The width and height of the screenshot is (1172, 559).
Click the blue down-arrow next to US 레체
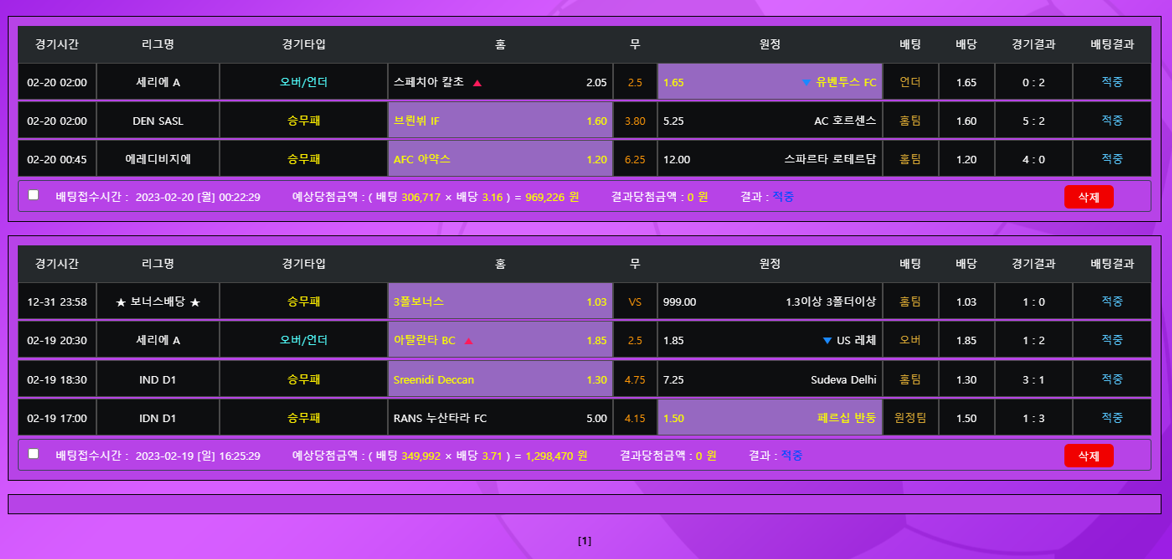(x=827, y=341)
